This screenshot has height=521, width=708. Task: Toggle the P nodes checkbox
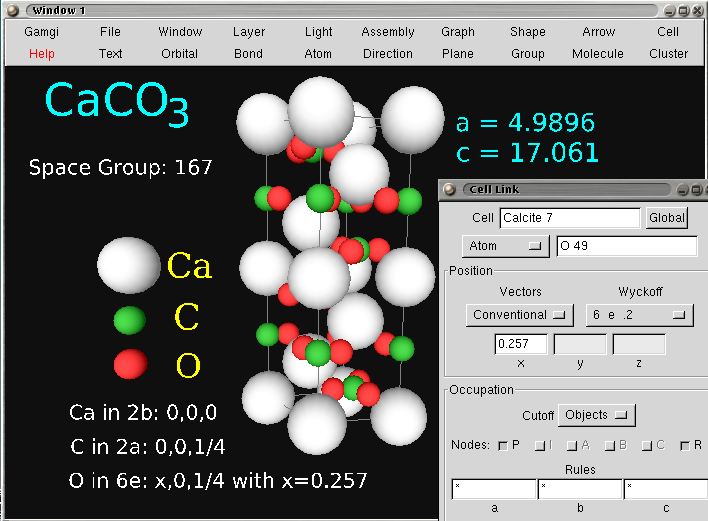click(503, 446)
